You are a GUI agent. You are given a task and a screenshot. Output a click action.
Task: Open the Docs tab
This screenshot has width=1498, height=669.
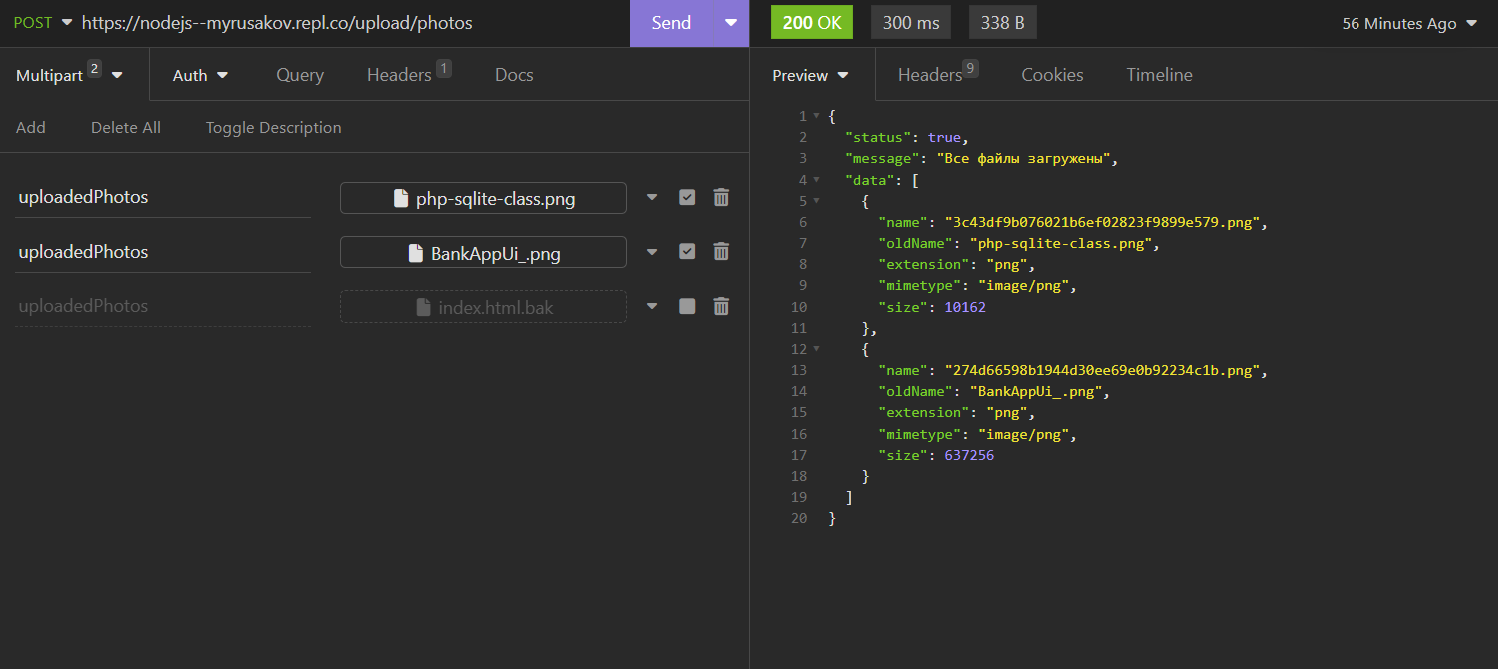[x=514, y=75]
